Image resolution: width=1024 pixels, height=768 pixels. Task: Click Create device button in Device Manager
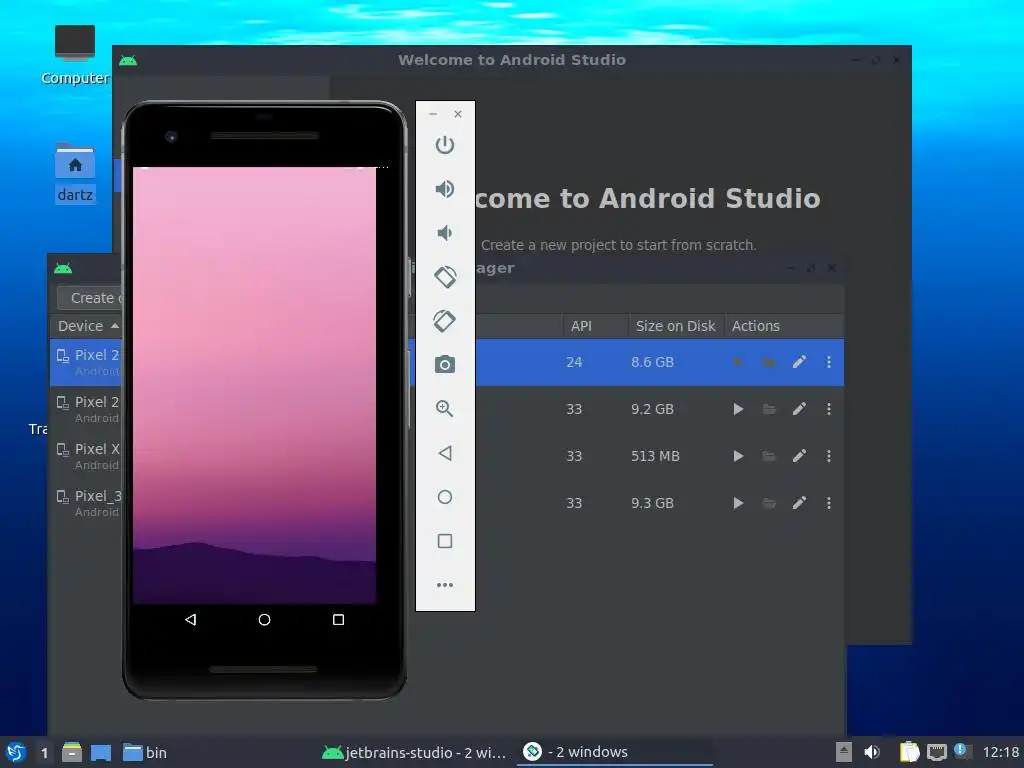89,298
